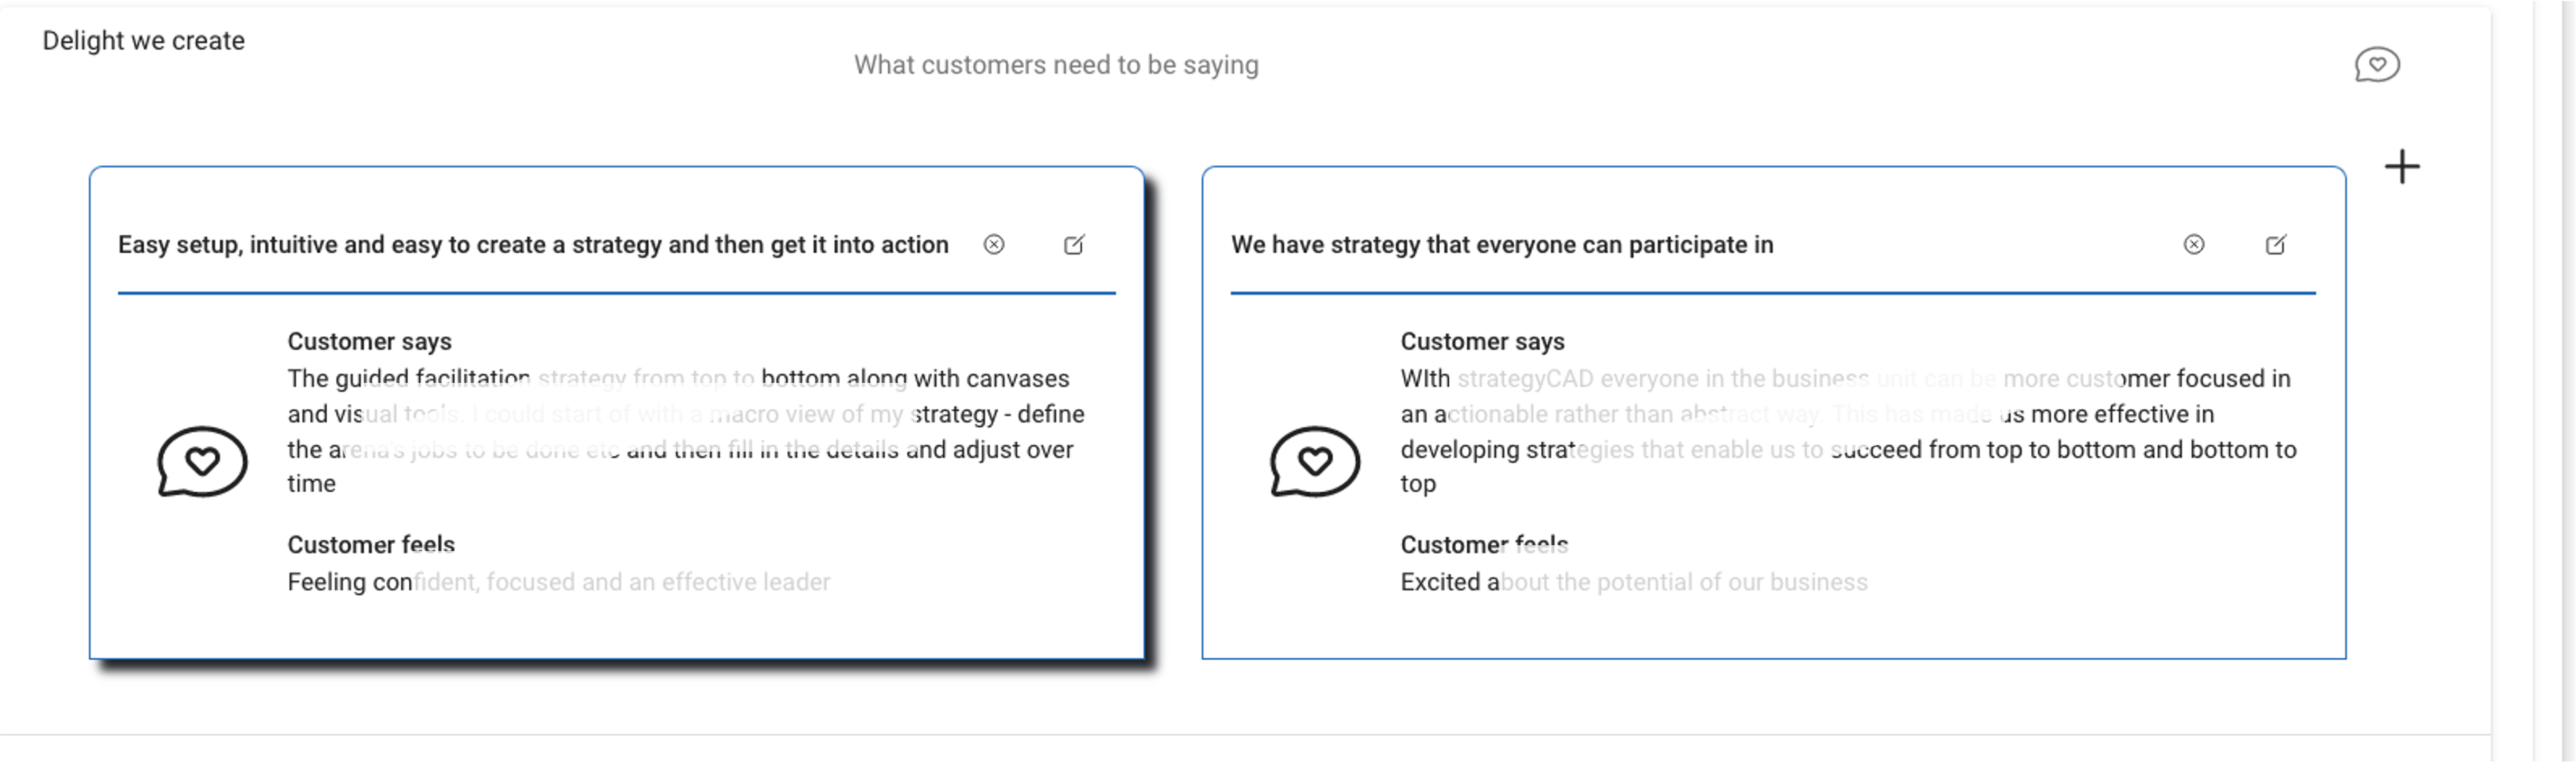Screen dimensions: 2576x763
Task: Click the heart speech bubble icon in the header
Action: tap(2376, 65)
